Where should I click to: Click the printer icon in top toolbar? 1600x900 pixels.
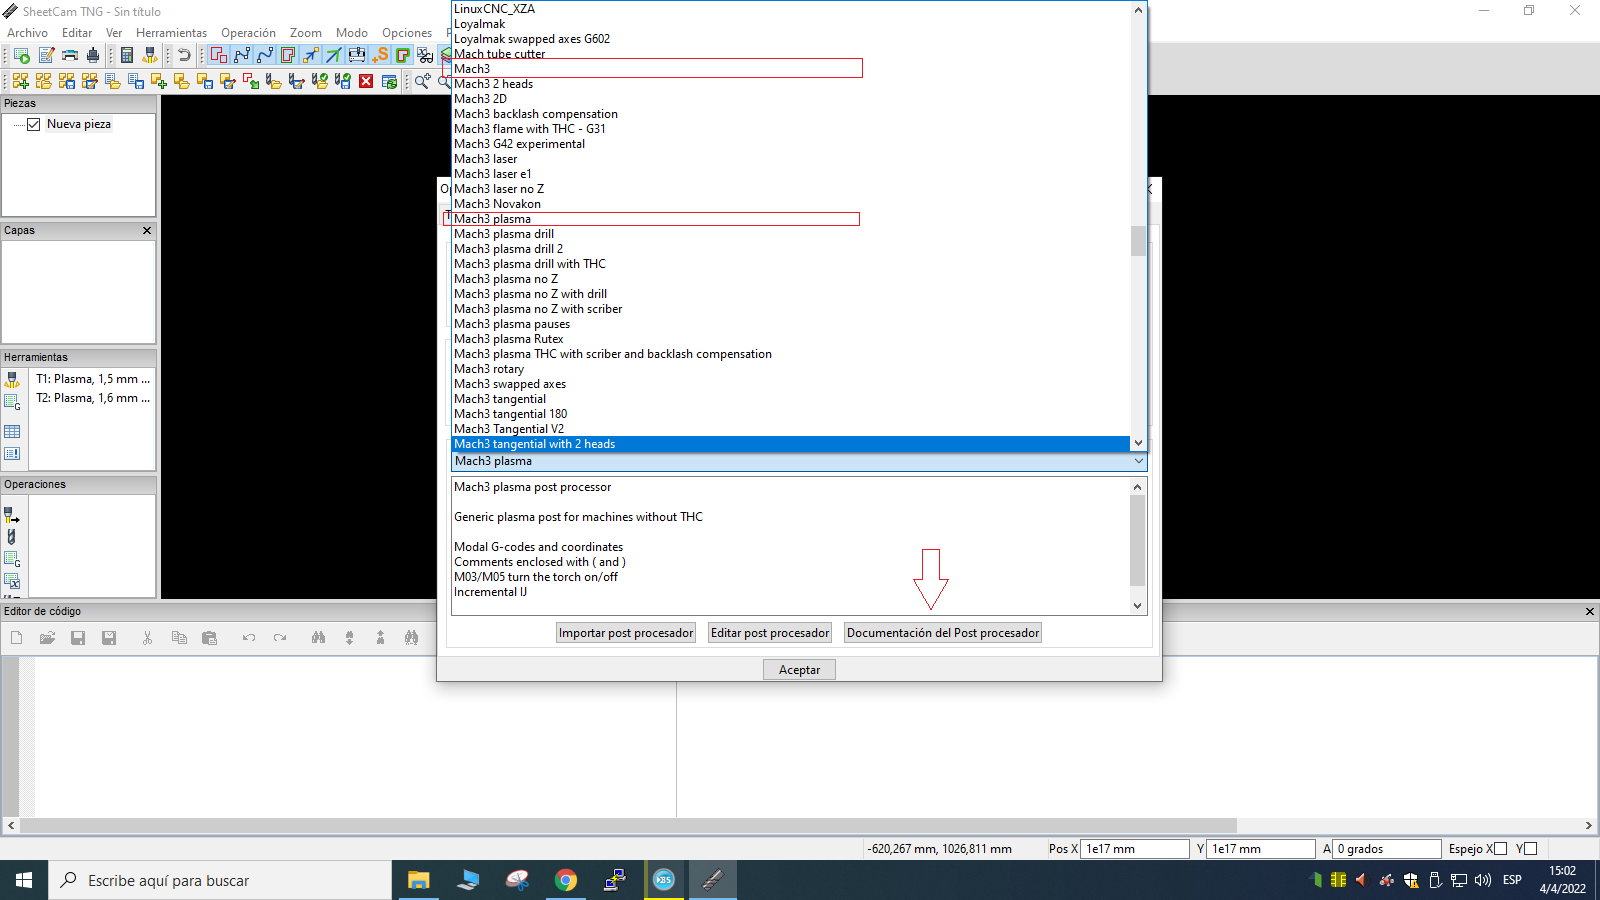tap(70, 55)
